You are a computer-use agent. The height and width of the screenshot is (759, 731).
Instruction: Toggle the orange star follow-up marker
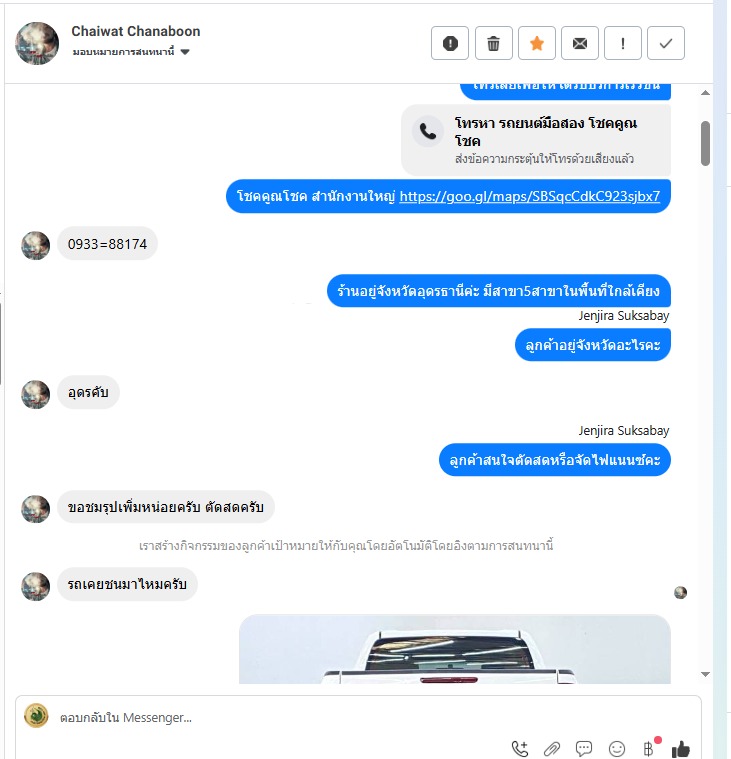coord(536,44)
